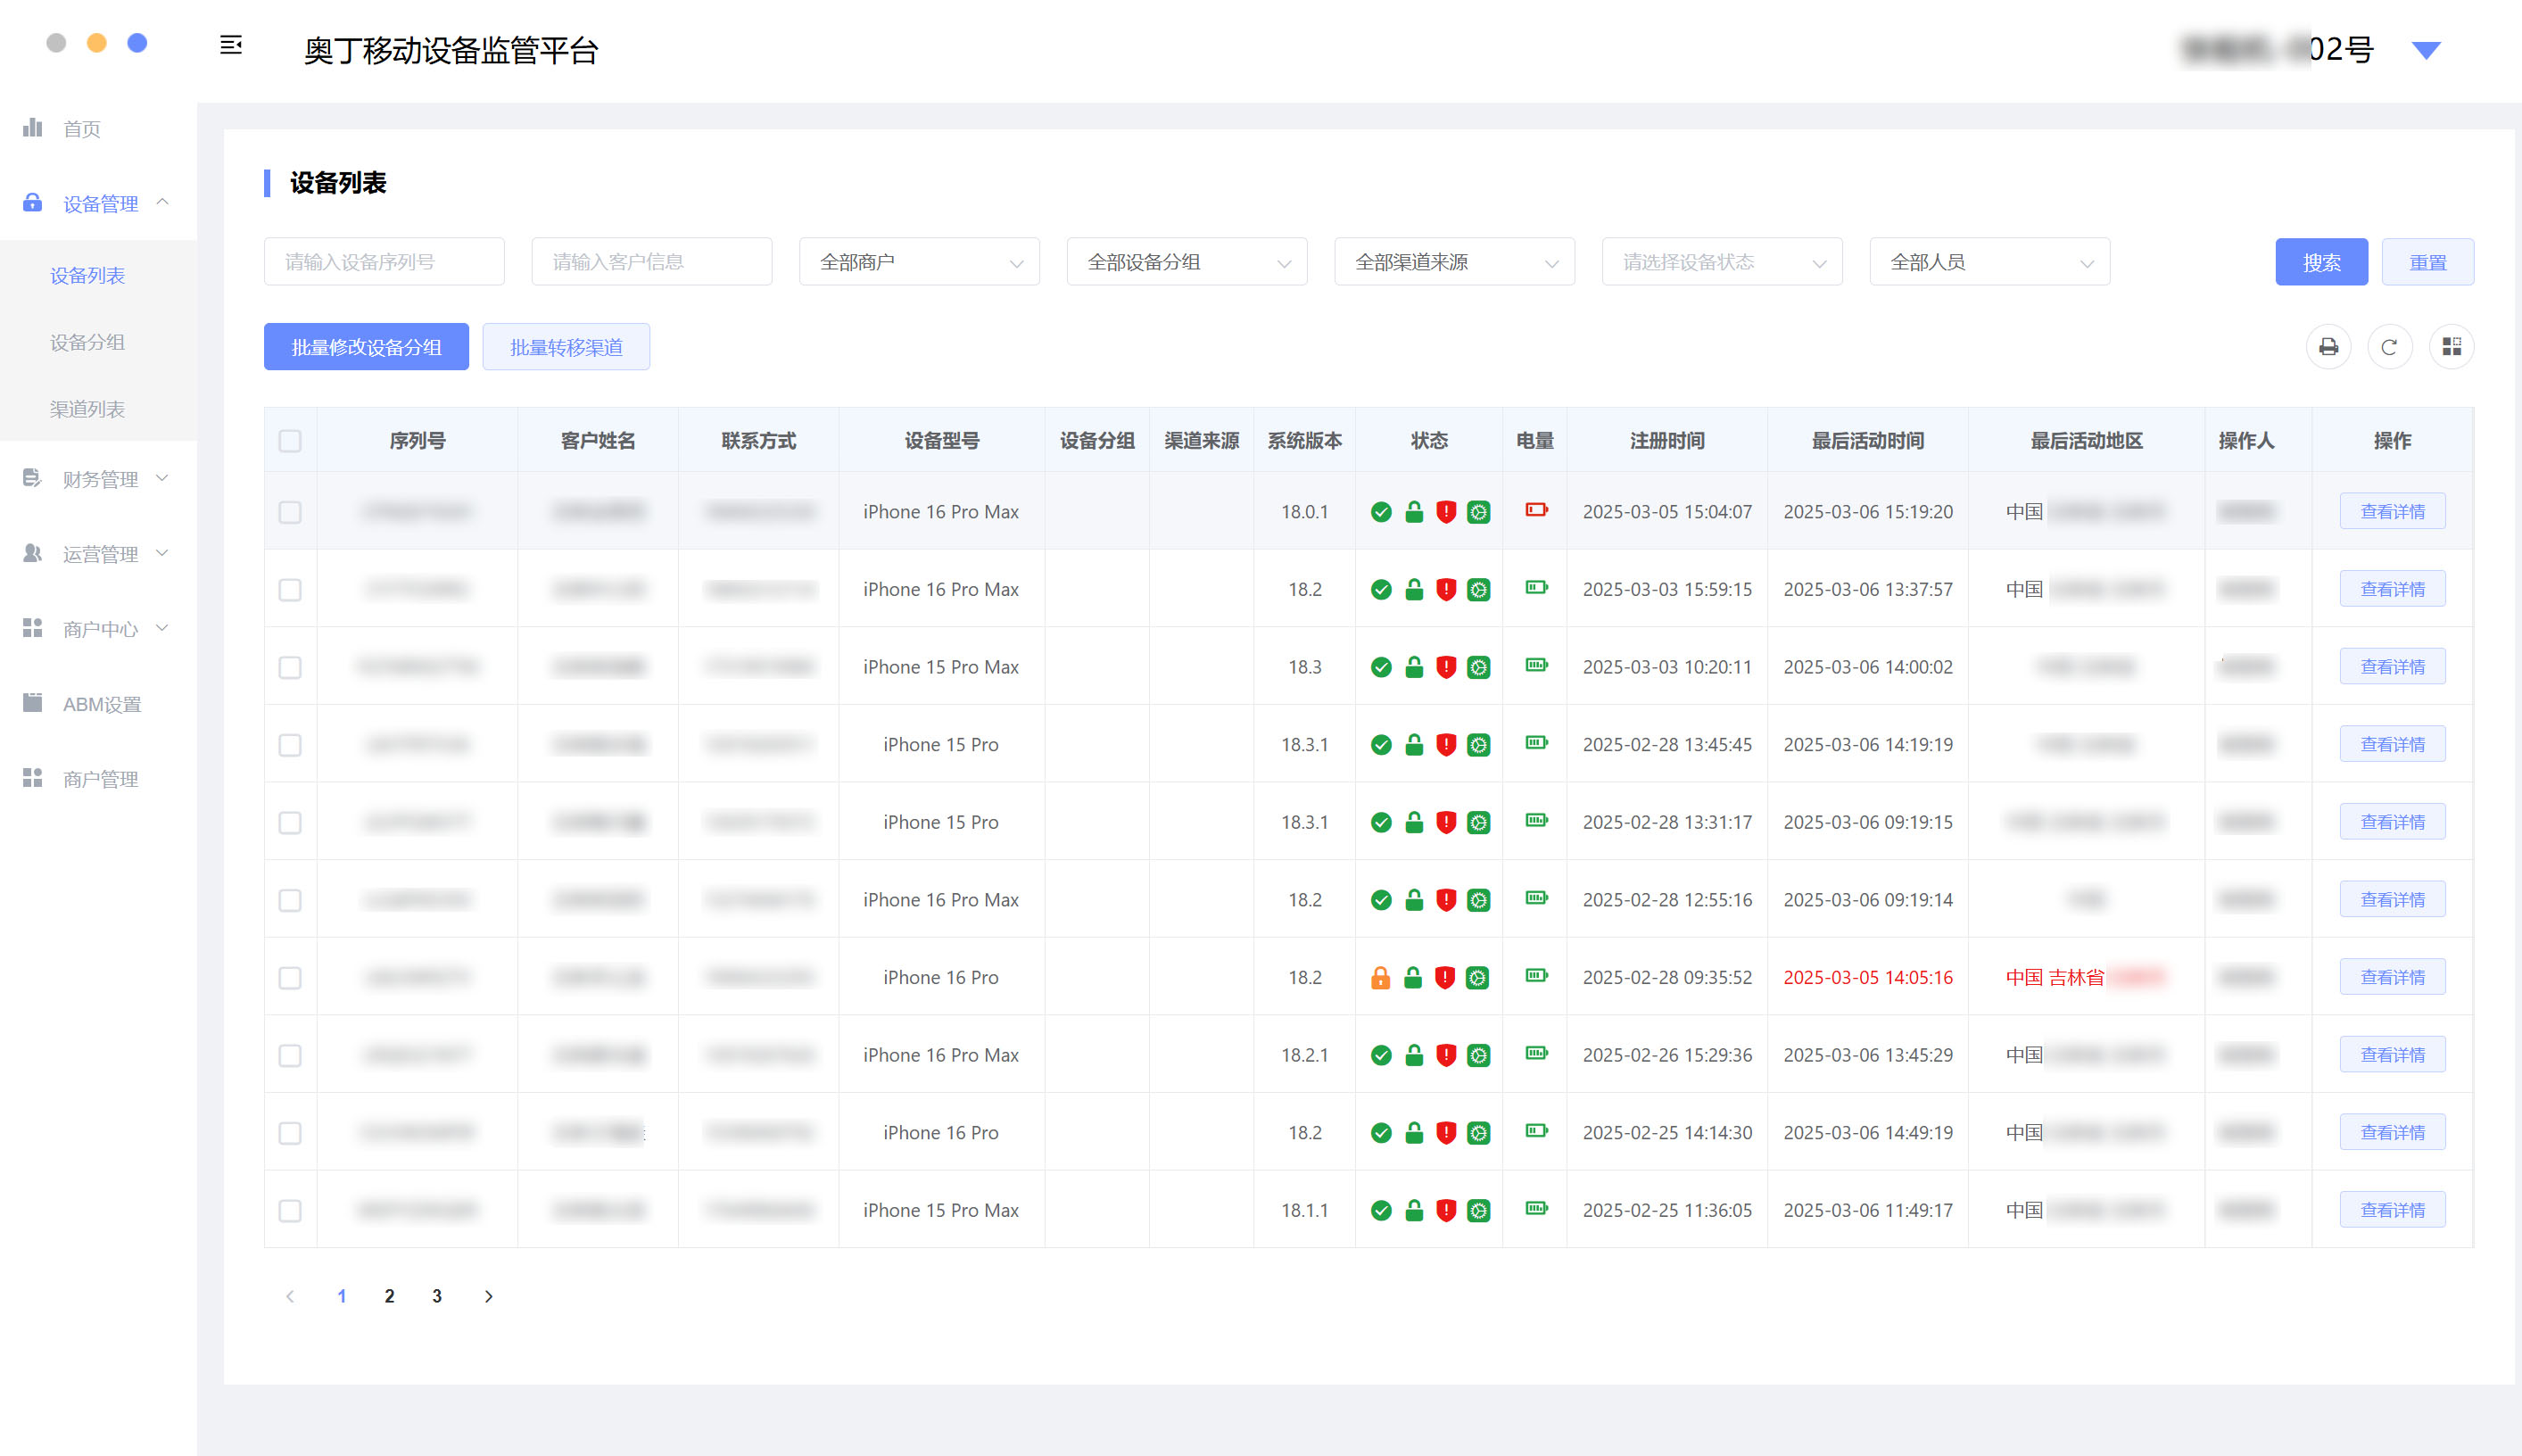This screenshot has height=1456, width=2522.
Task: Open the 全部设备分组 dropdown
Action: (1187, 262)
